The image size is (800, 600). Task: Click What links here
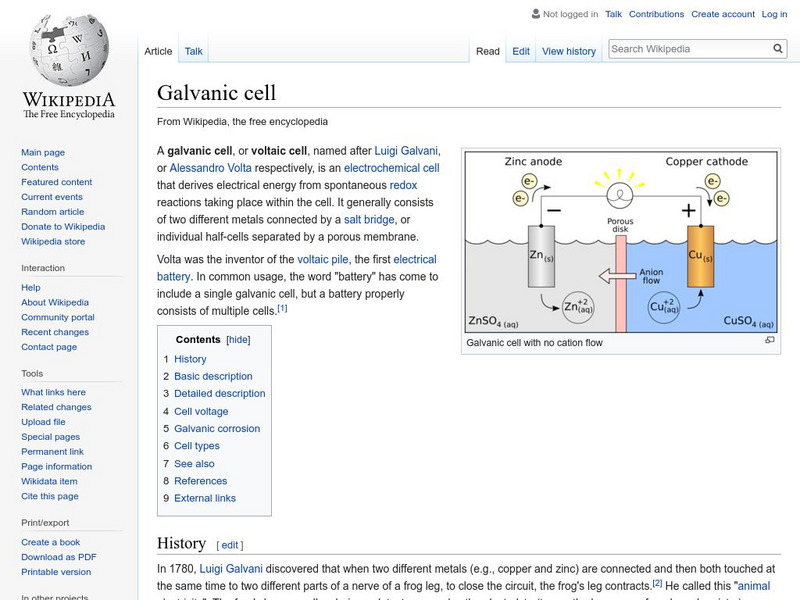[53, 392]
